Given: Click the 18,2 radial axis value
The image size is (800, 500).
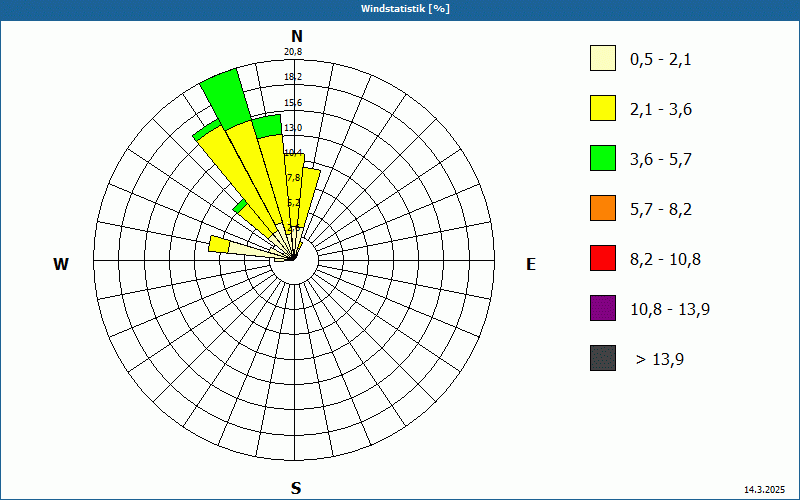Looking at the screenshot, I should coord(293,77).
